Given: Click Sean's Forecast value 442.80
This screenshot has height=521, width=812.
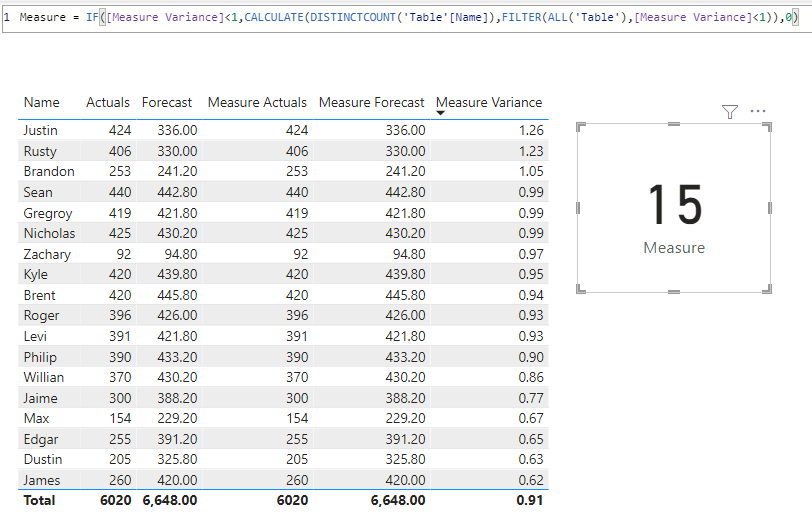Looking at the screenshot, I should point(177,193).
